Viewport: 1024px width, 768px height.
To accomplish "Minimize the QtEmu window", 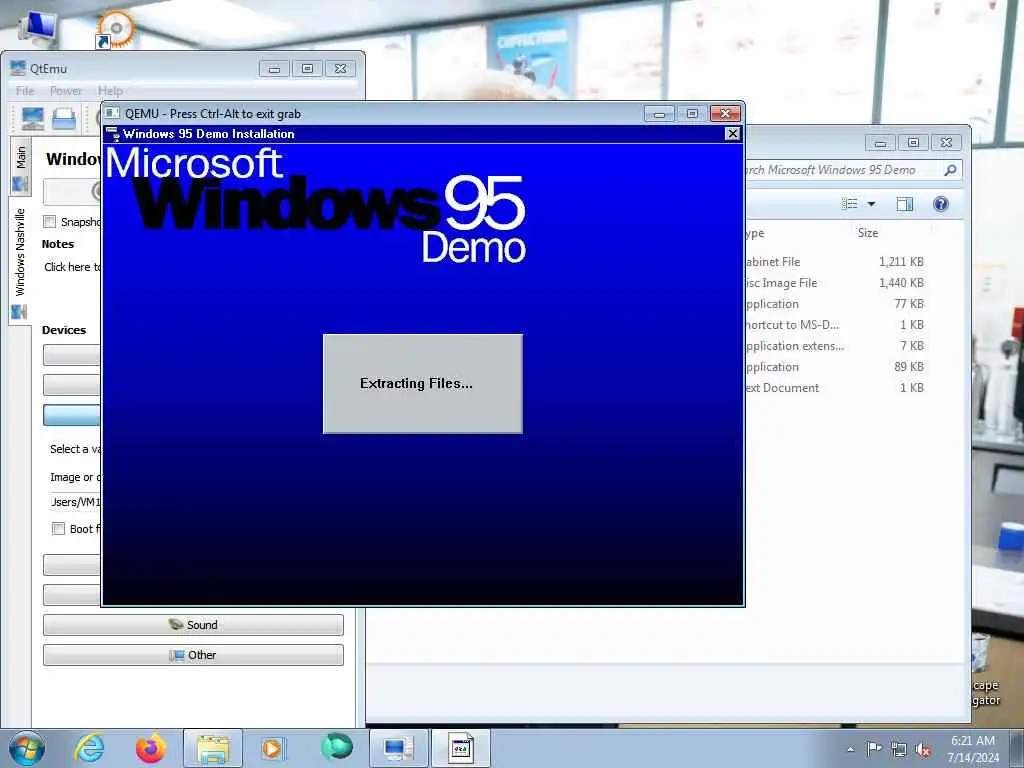I will [x=274, y=69].
